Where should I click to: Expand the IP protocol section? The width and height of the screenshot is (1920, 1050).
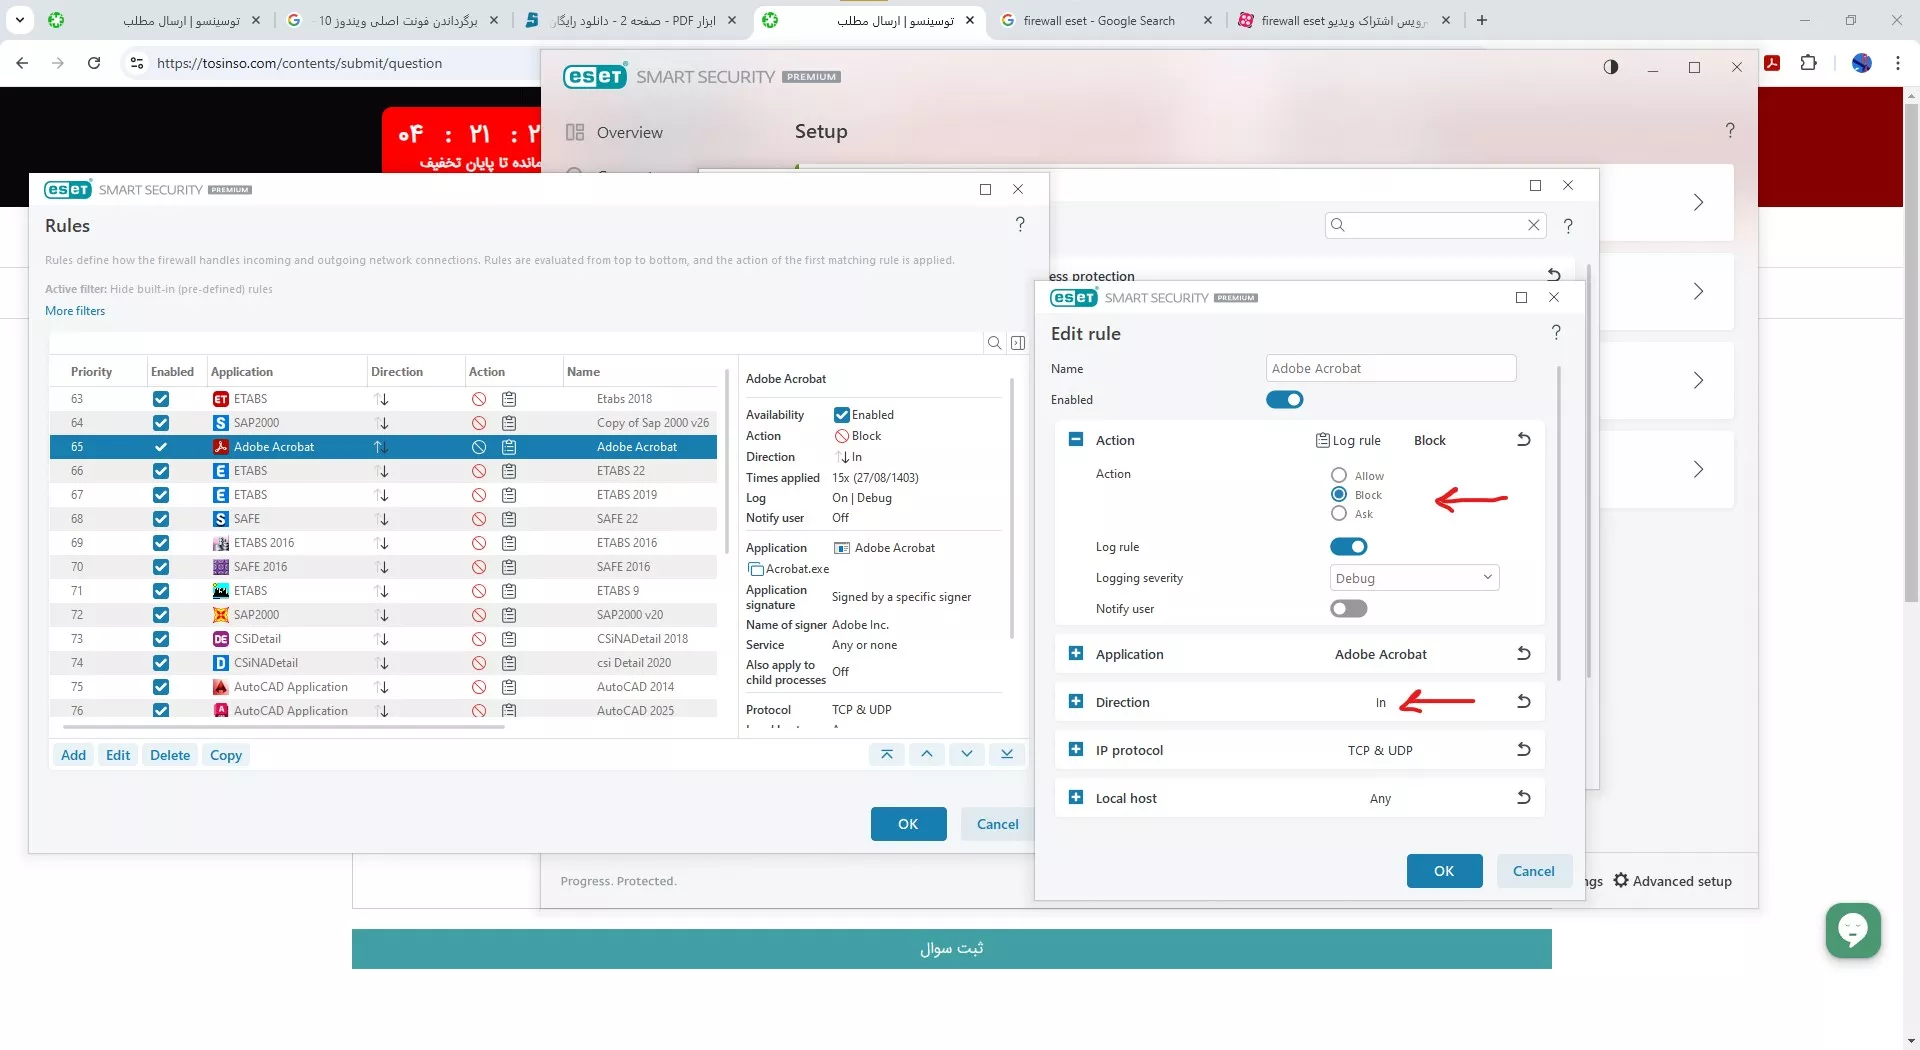pyautogui.click(x=1076, y=750)
